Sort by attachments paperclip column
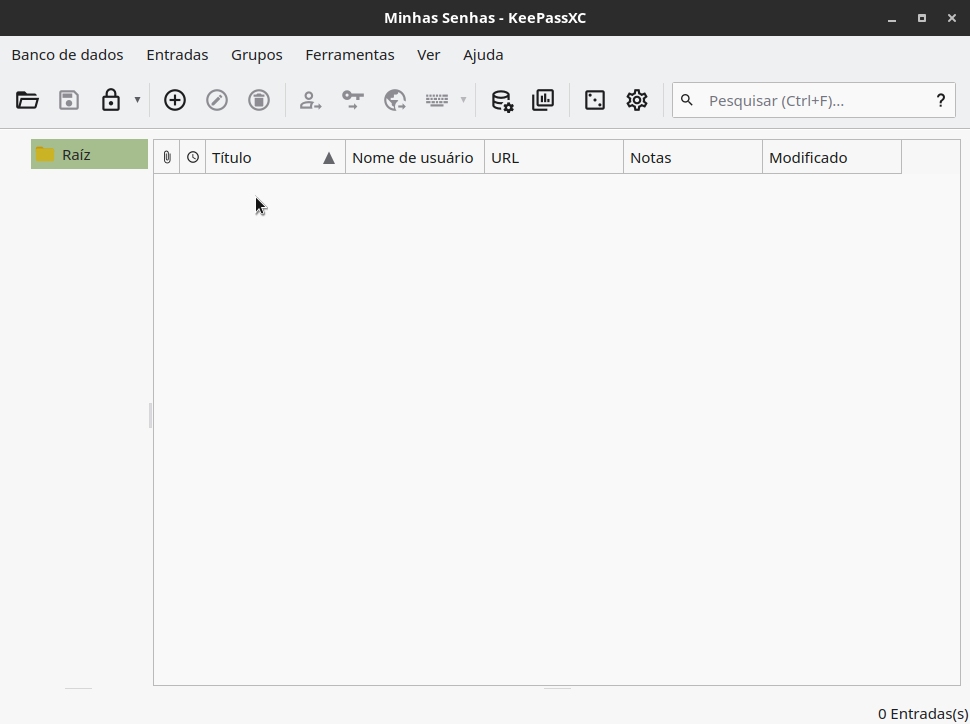 click(166, 157)
